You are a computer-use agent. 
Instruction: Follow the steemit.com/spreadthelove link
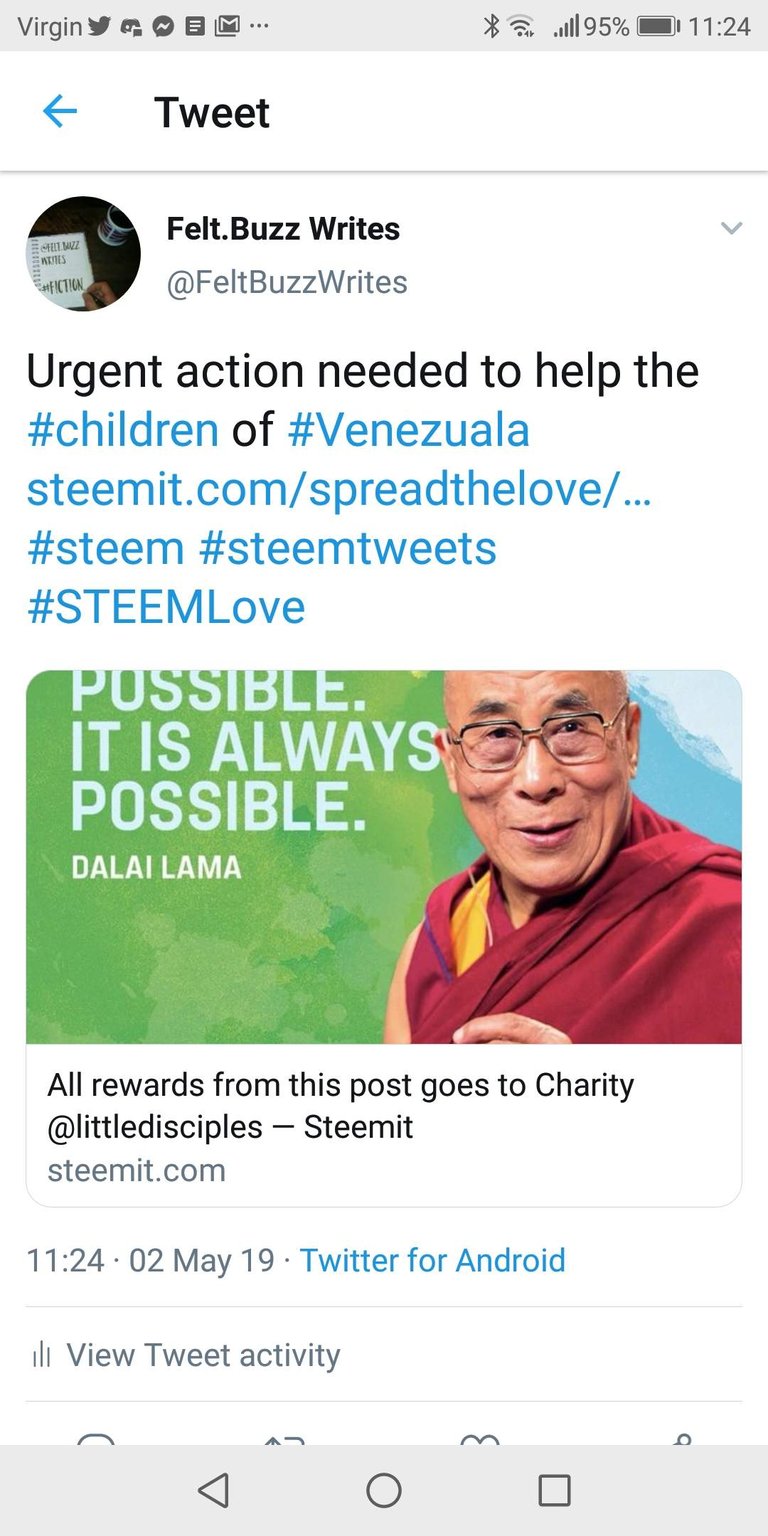339,489
